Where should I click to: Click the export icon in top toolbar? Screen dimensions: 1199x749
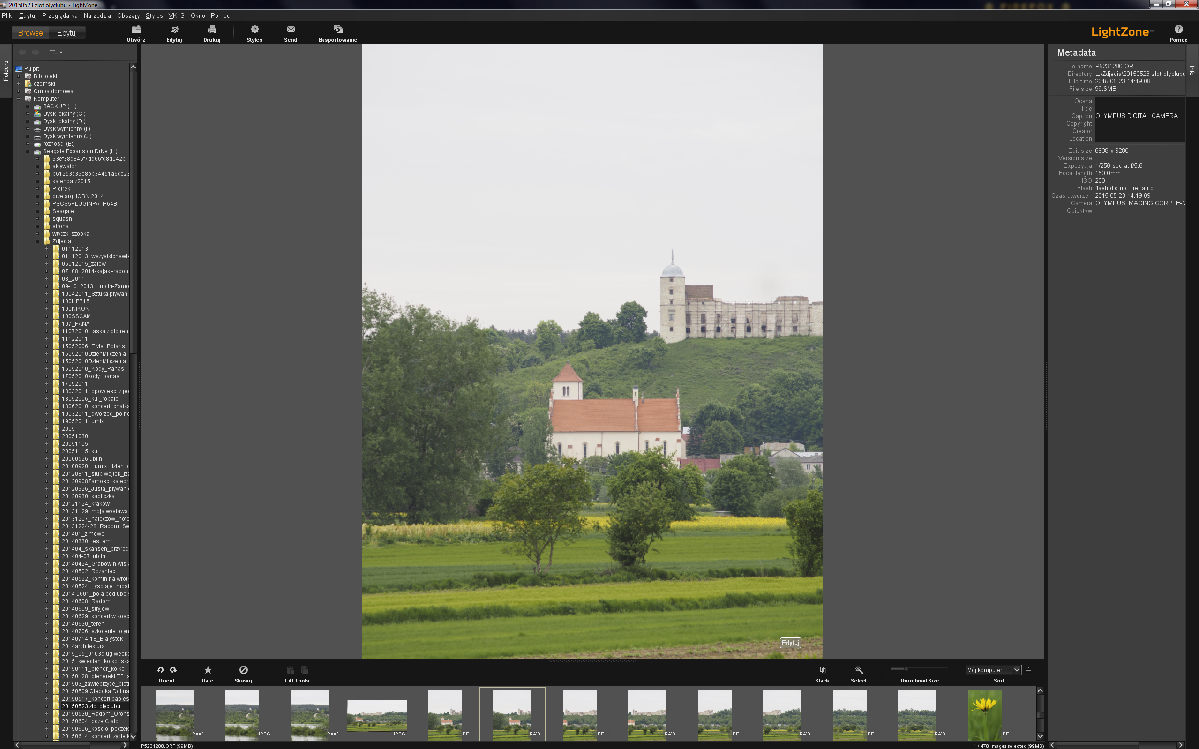click(x=338, y=30)
